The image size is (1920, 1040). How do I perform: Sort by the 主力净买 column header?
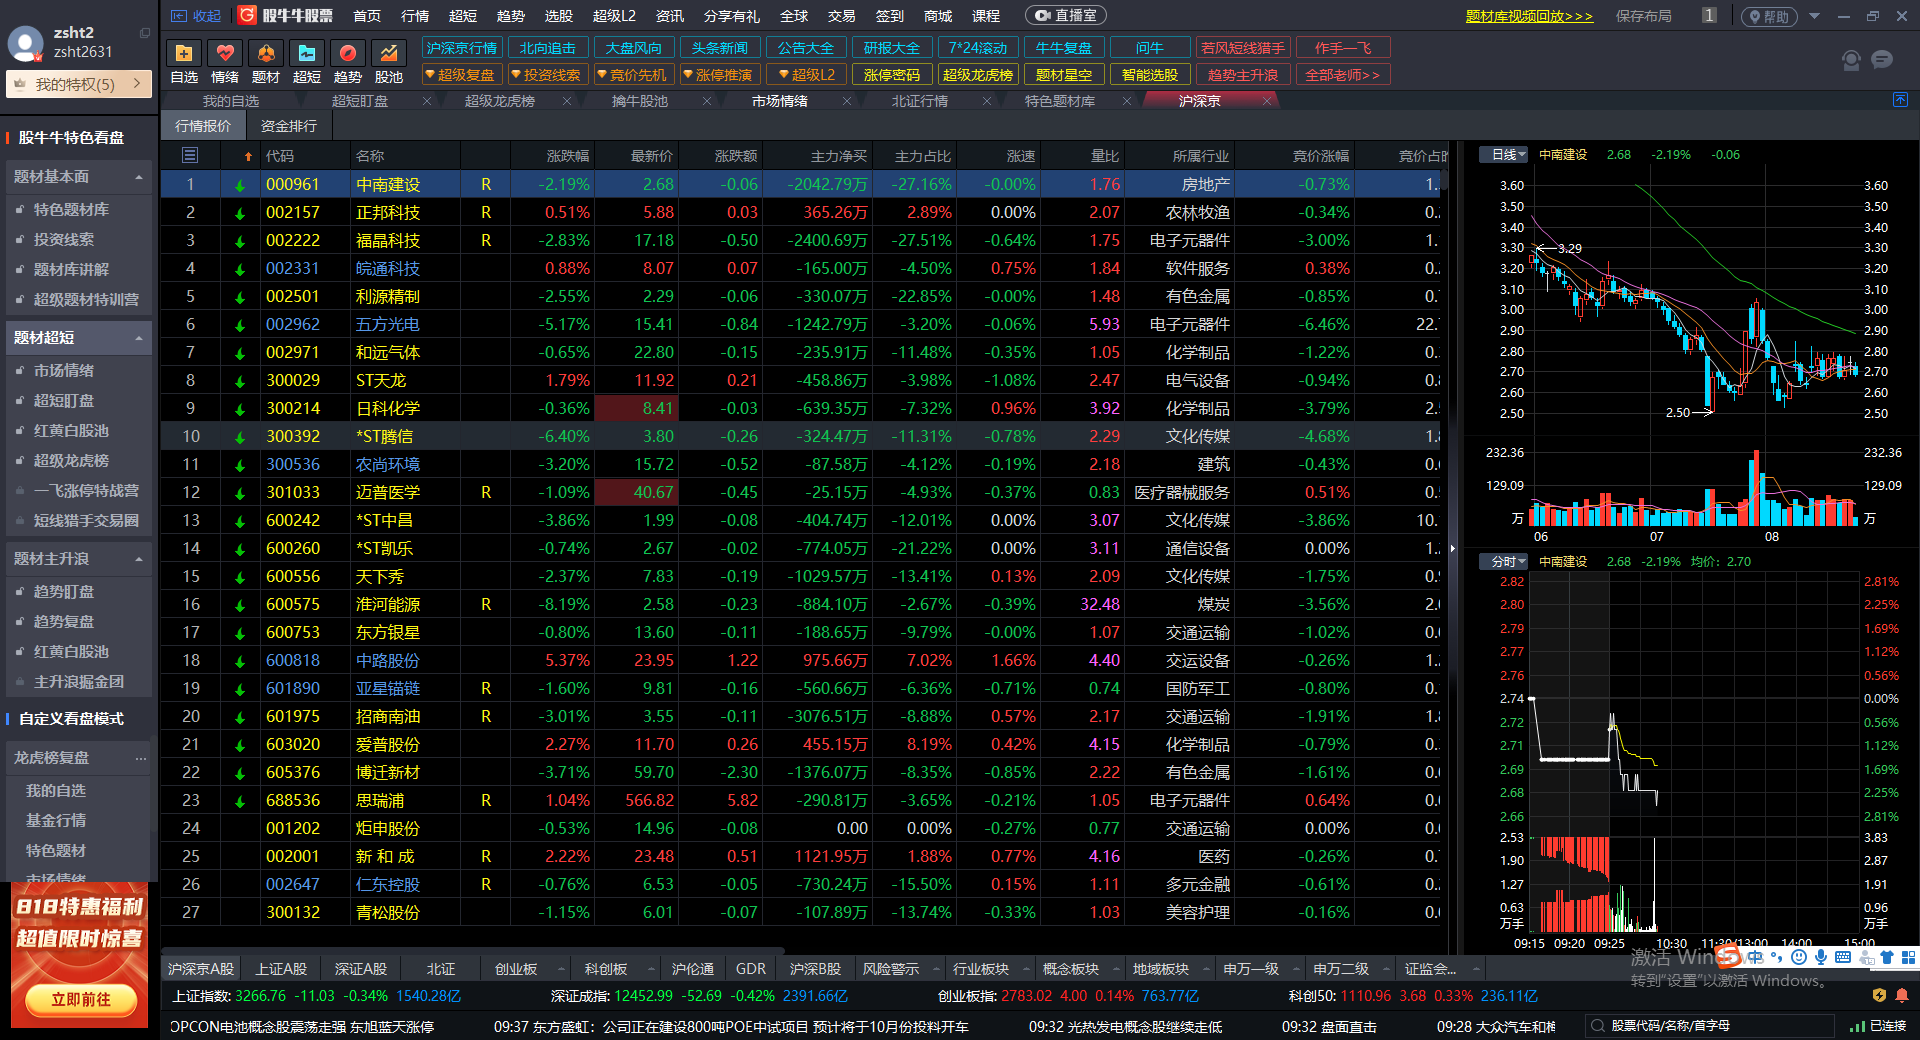839,155
